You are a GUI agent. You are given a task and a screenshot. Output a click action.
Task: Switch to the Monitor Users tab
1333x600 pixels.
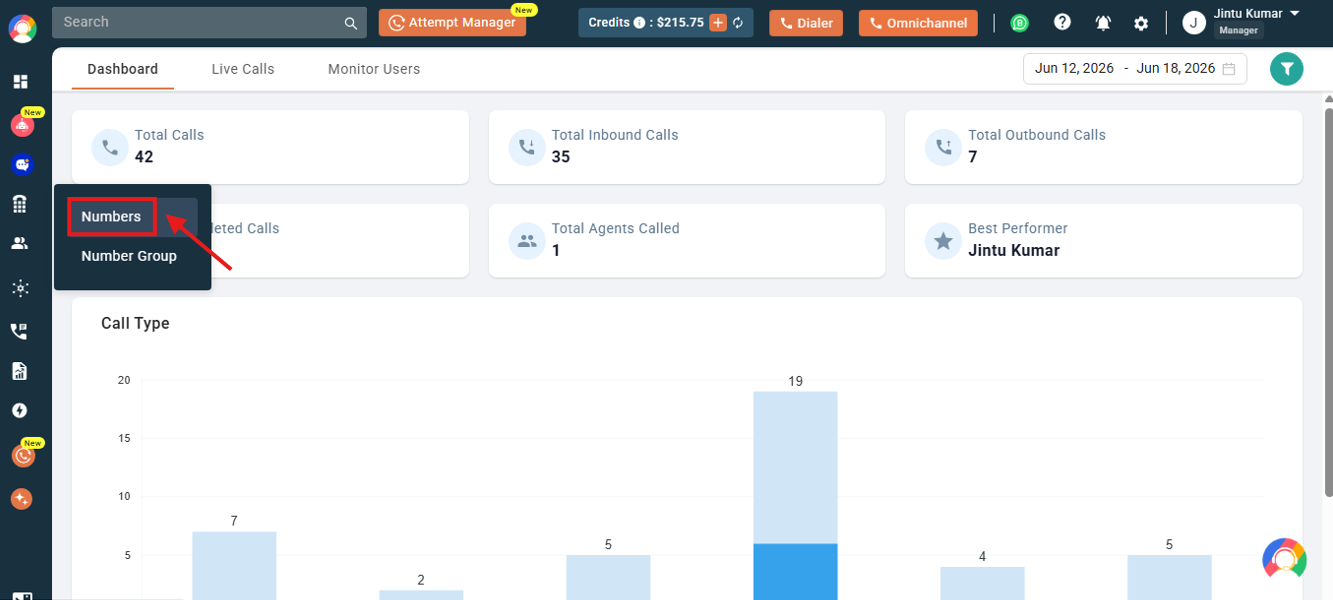[374, 69]
